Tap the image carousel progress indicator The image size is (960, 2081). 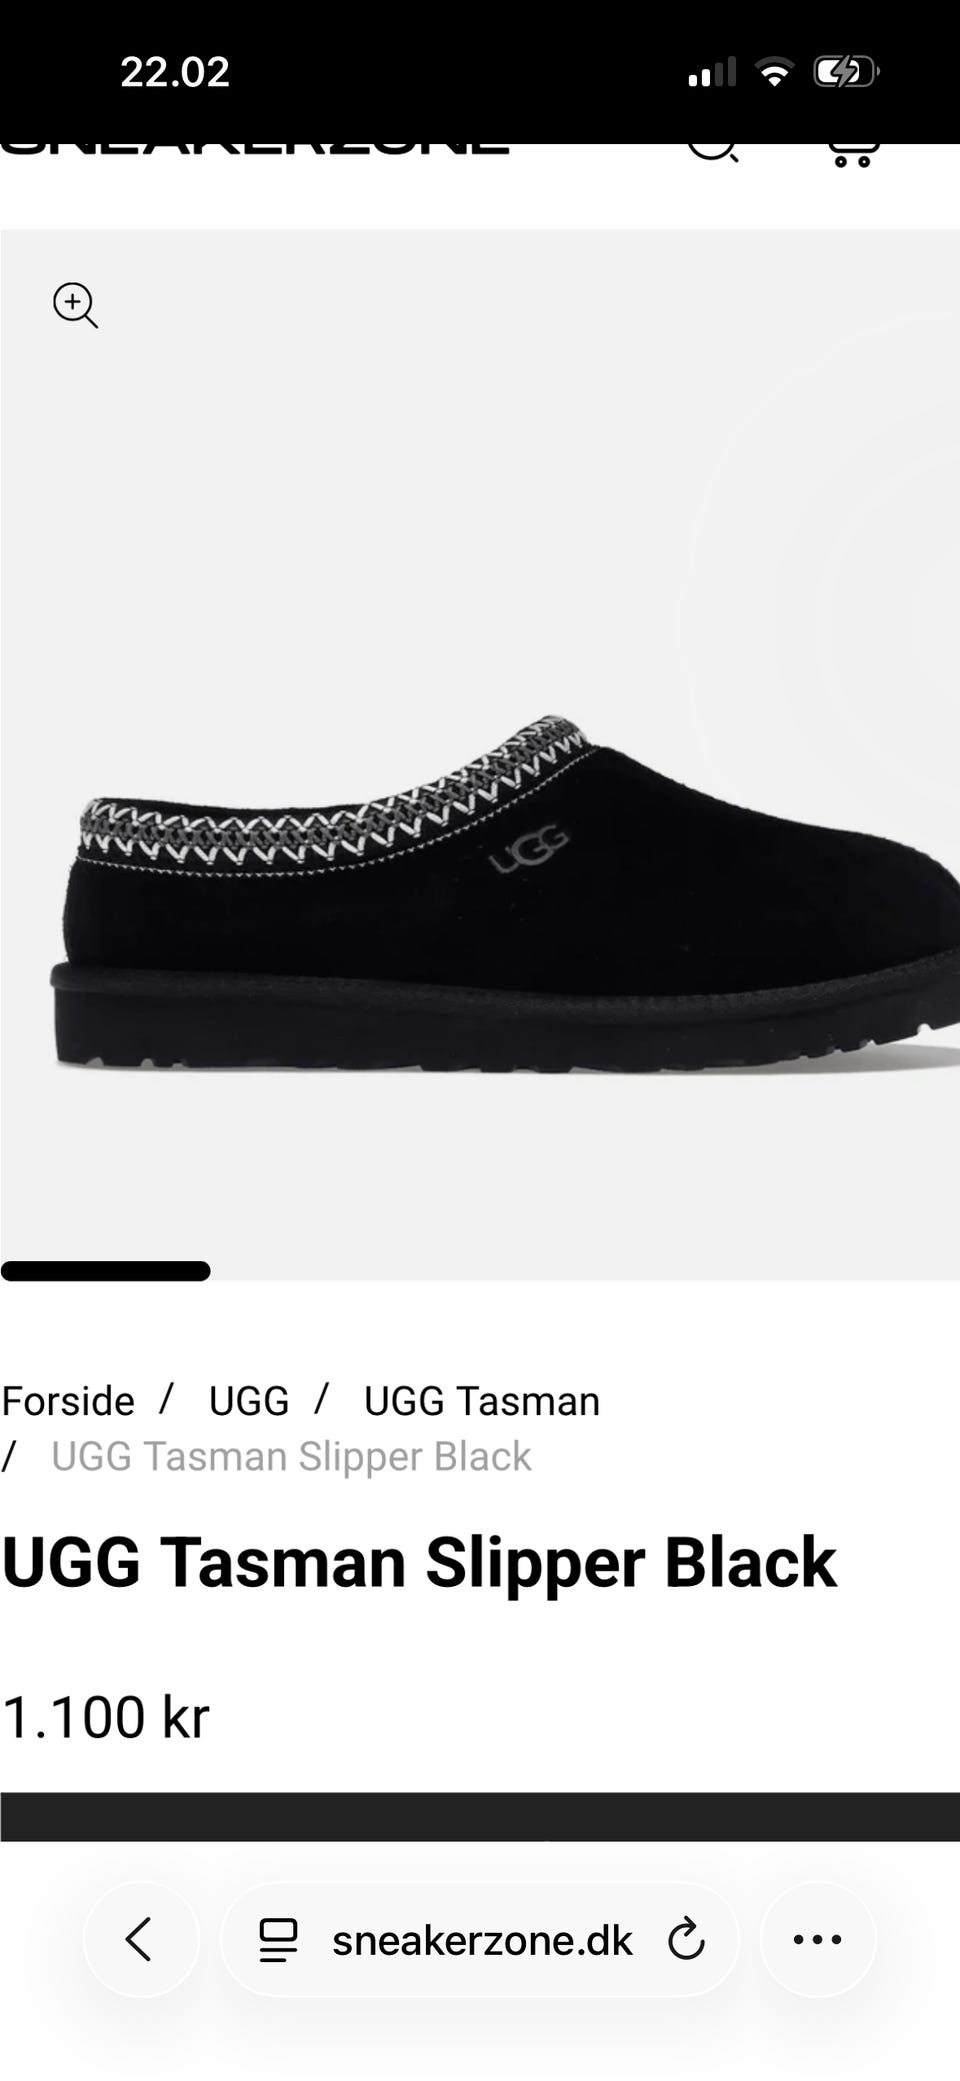click(x=106, y=1271)
